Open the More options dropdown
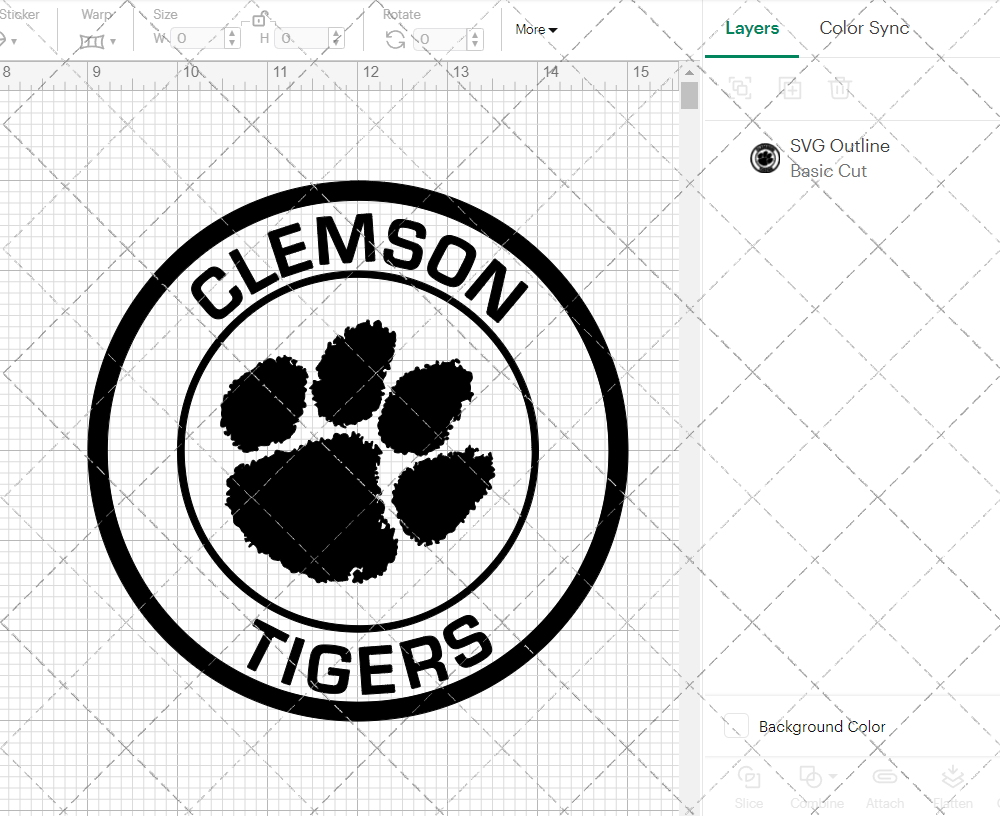 coord(536,30)
